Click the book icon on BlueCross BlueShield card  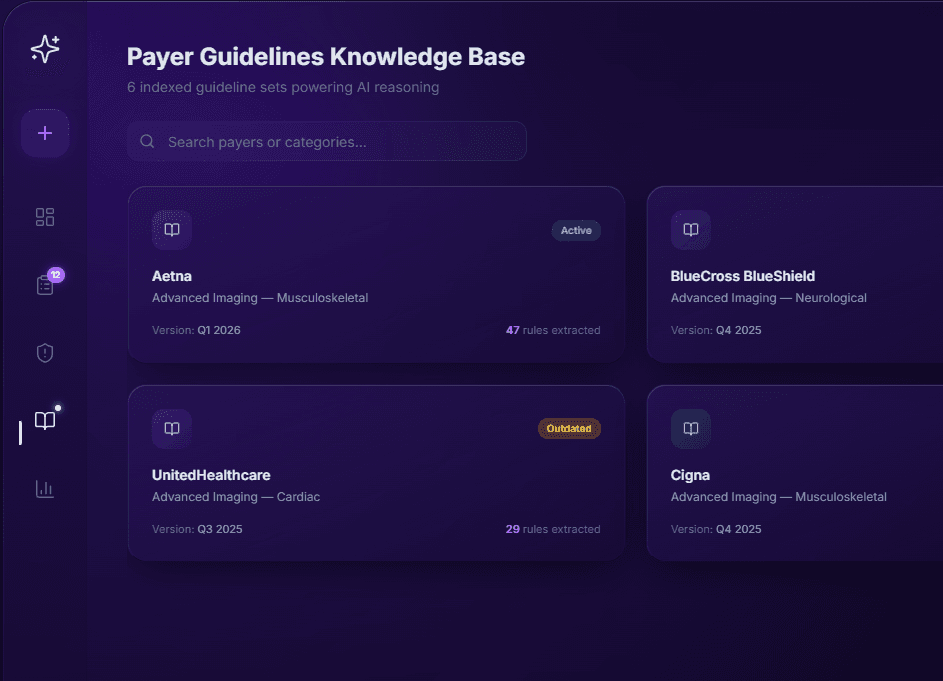click(x=691, y=230)
